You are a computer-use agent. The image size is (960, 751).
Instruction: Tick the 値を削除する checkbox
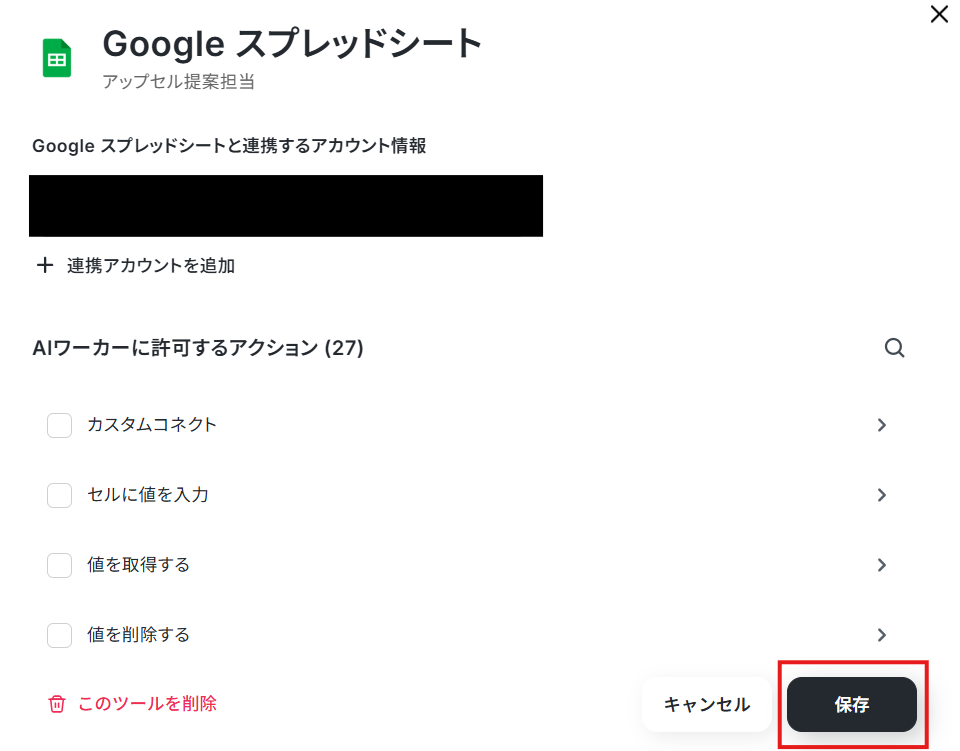59,635
